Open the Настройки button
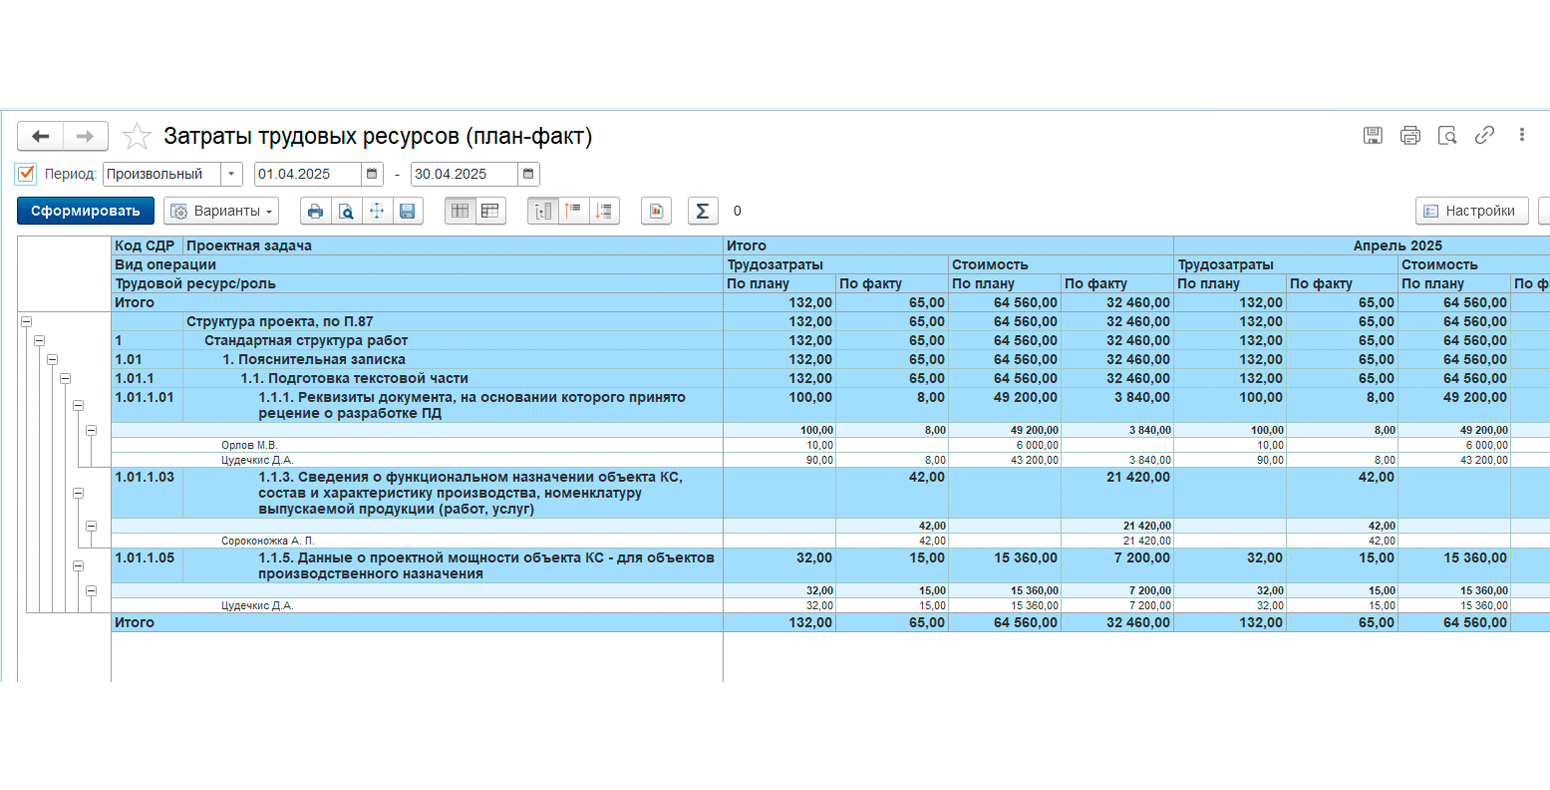The image size is (1550, 790). (1472, 211)
